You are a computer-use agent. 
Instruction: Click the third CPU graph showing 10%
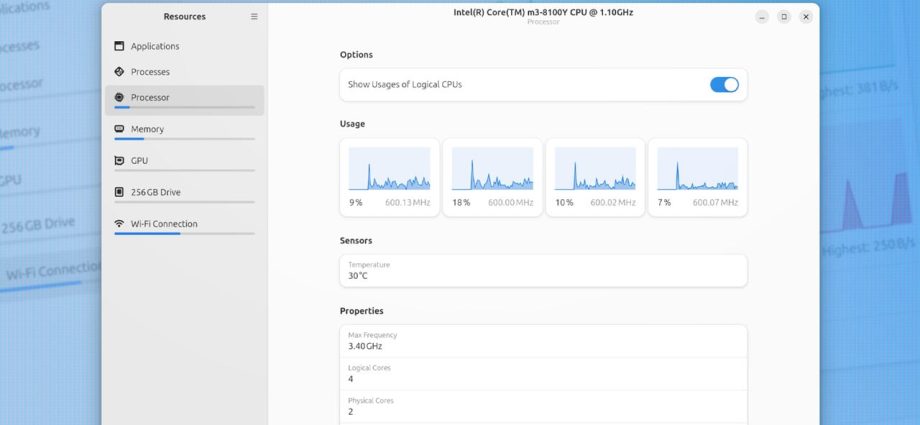coord(595,169)
